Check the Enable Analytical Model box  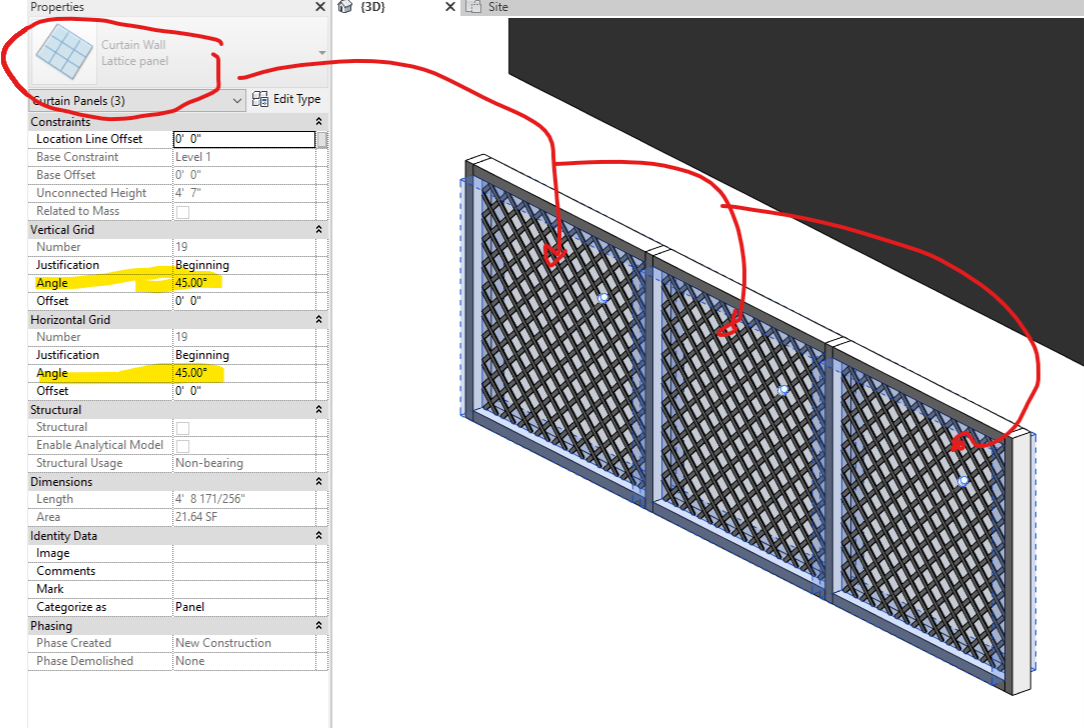[184, 445]
